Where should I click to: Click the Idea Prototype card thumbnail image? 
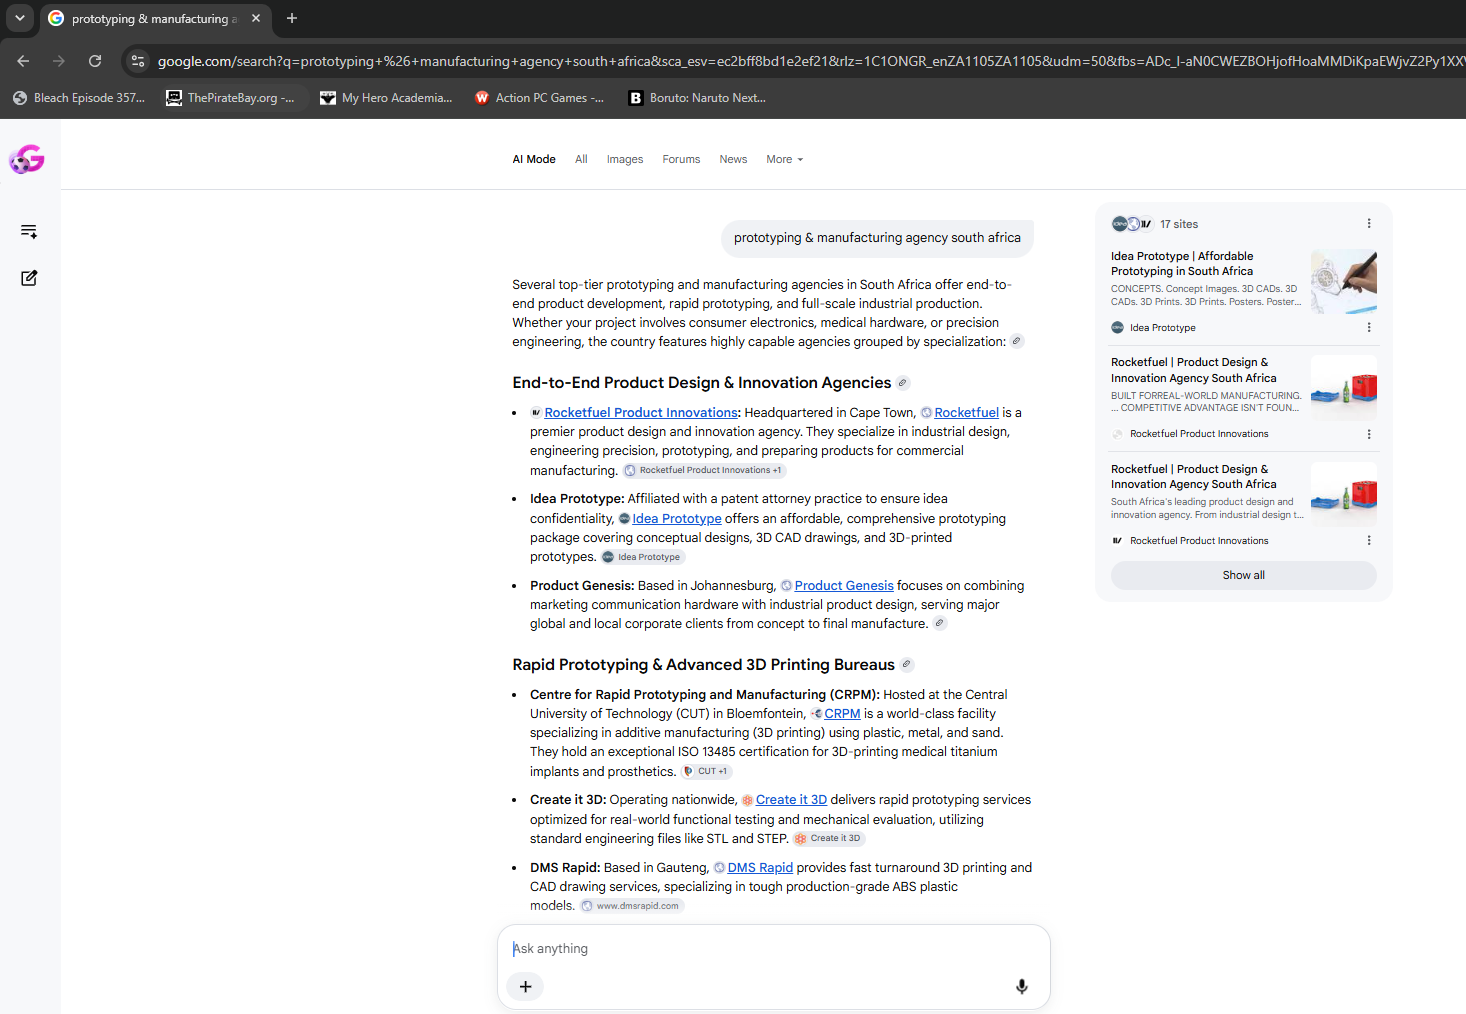pos(1344,281)
